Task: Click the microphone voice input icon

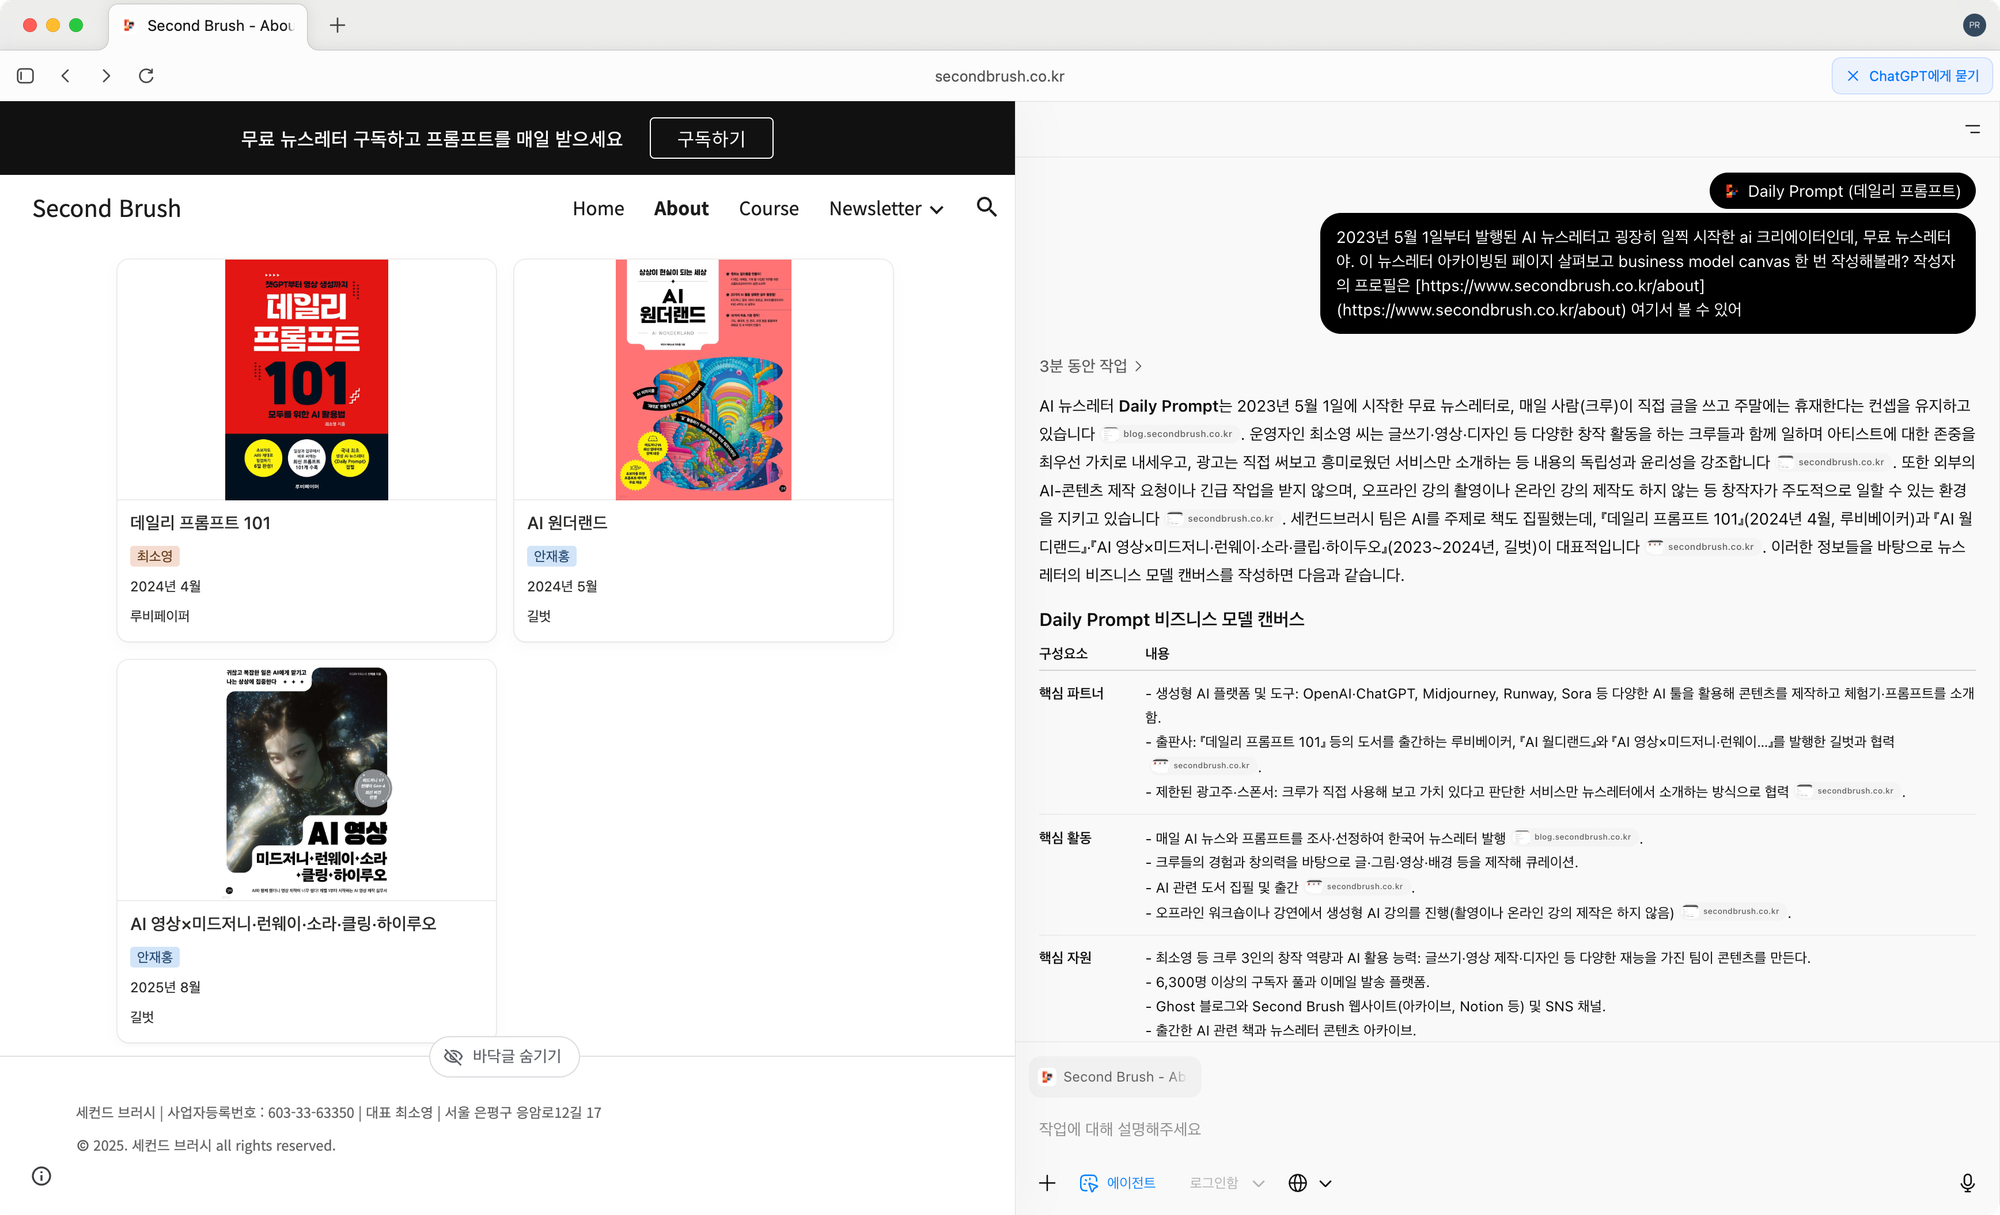Action: 1967,1183
